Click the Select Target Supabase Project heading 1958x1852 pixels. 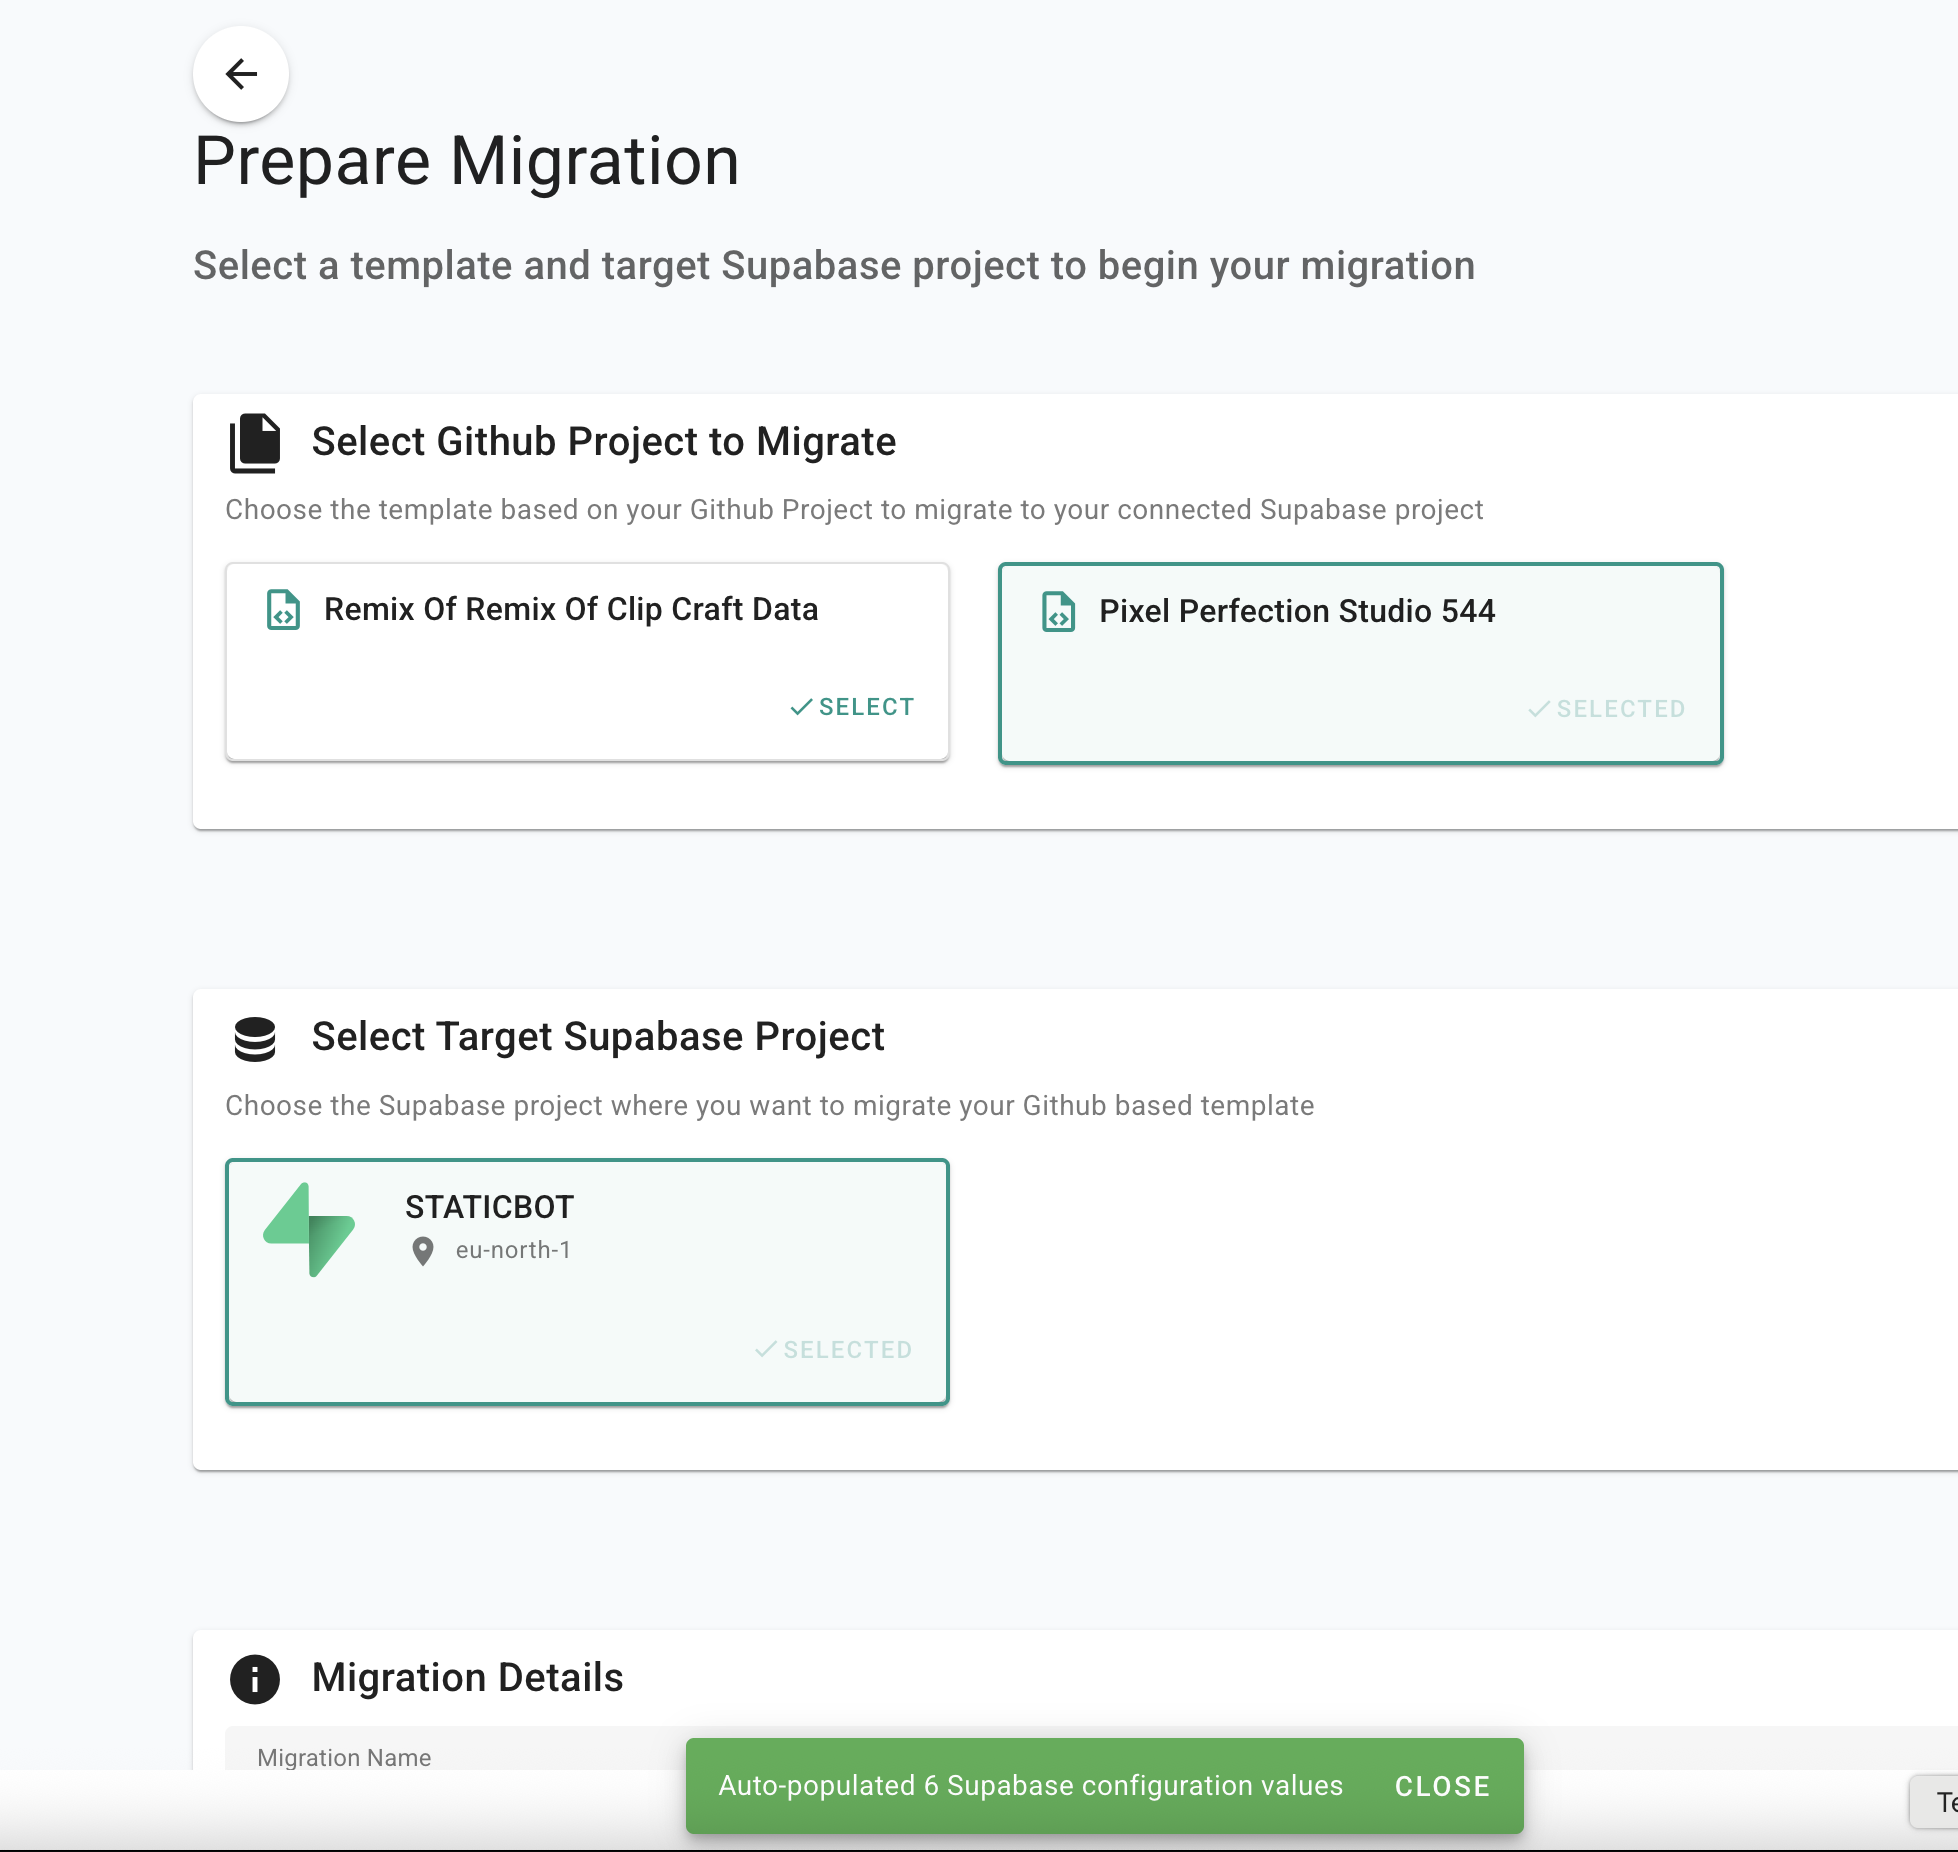coord(598,1037)
